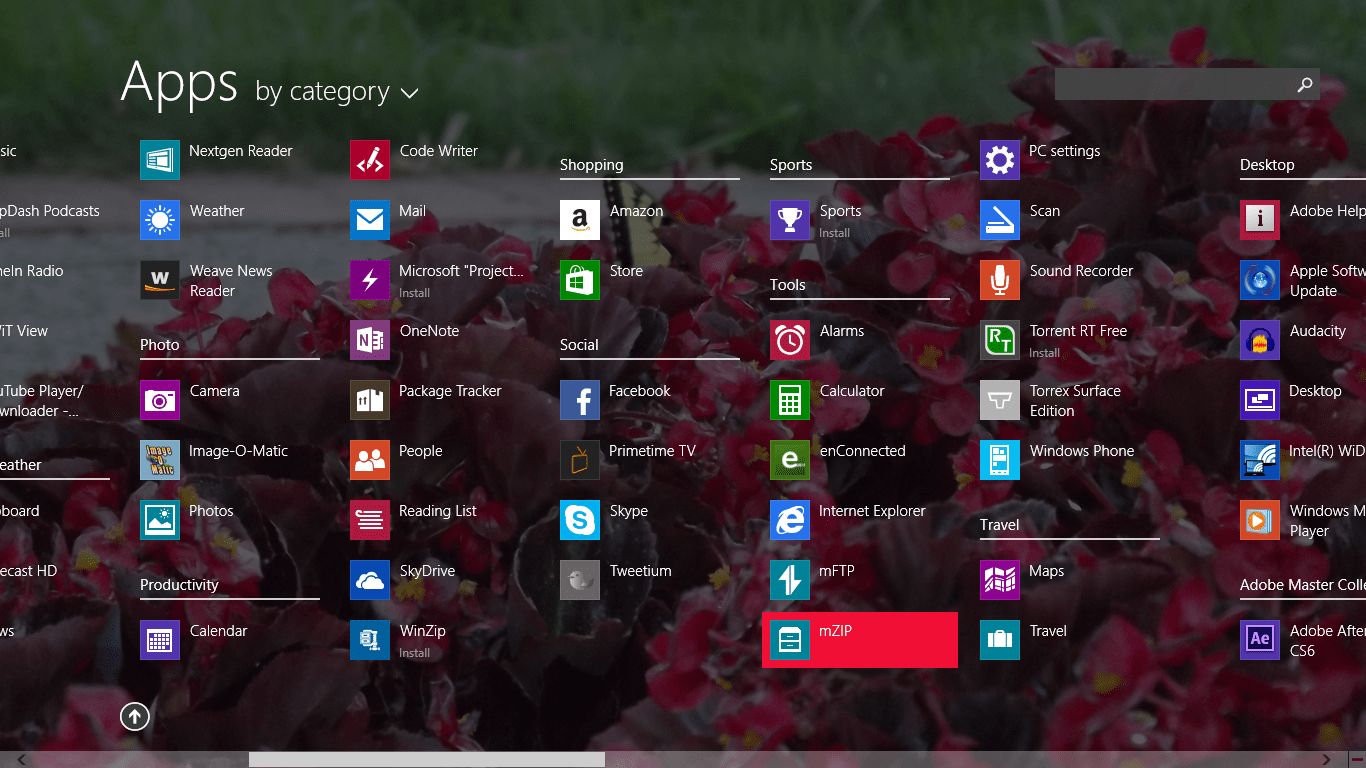Expand the "by category" sort dropdown
The image size is (1366, 768).
pyautogui.click(x=337, y=92)
